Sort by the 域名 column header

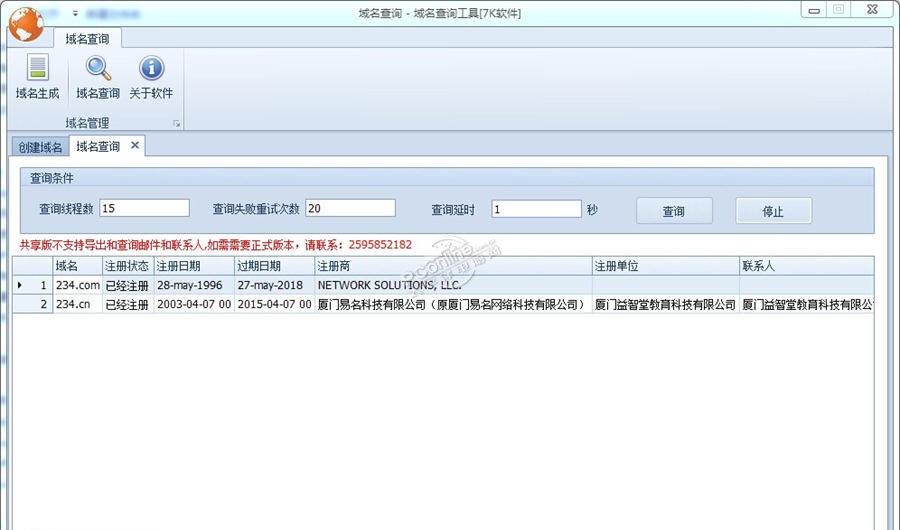(x=77, y=266)
